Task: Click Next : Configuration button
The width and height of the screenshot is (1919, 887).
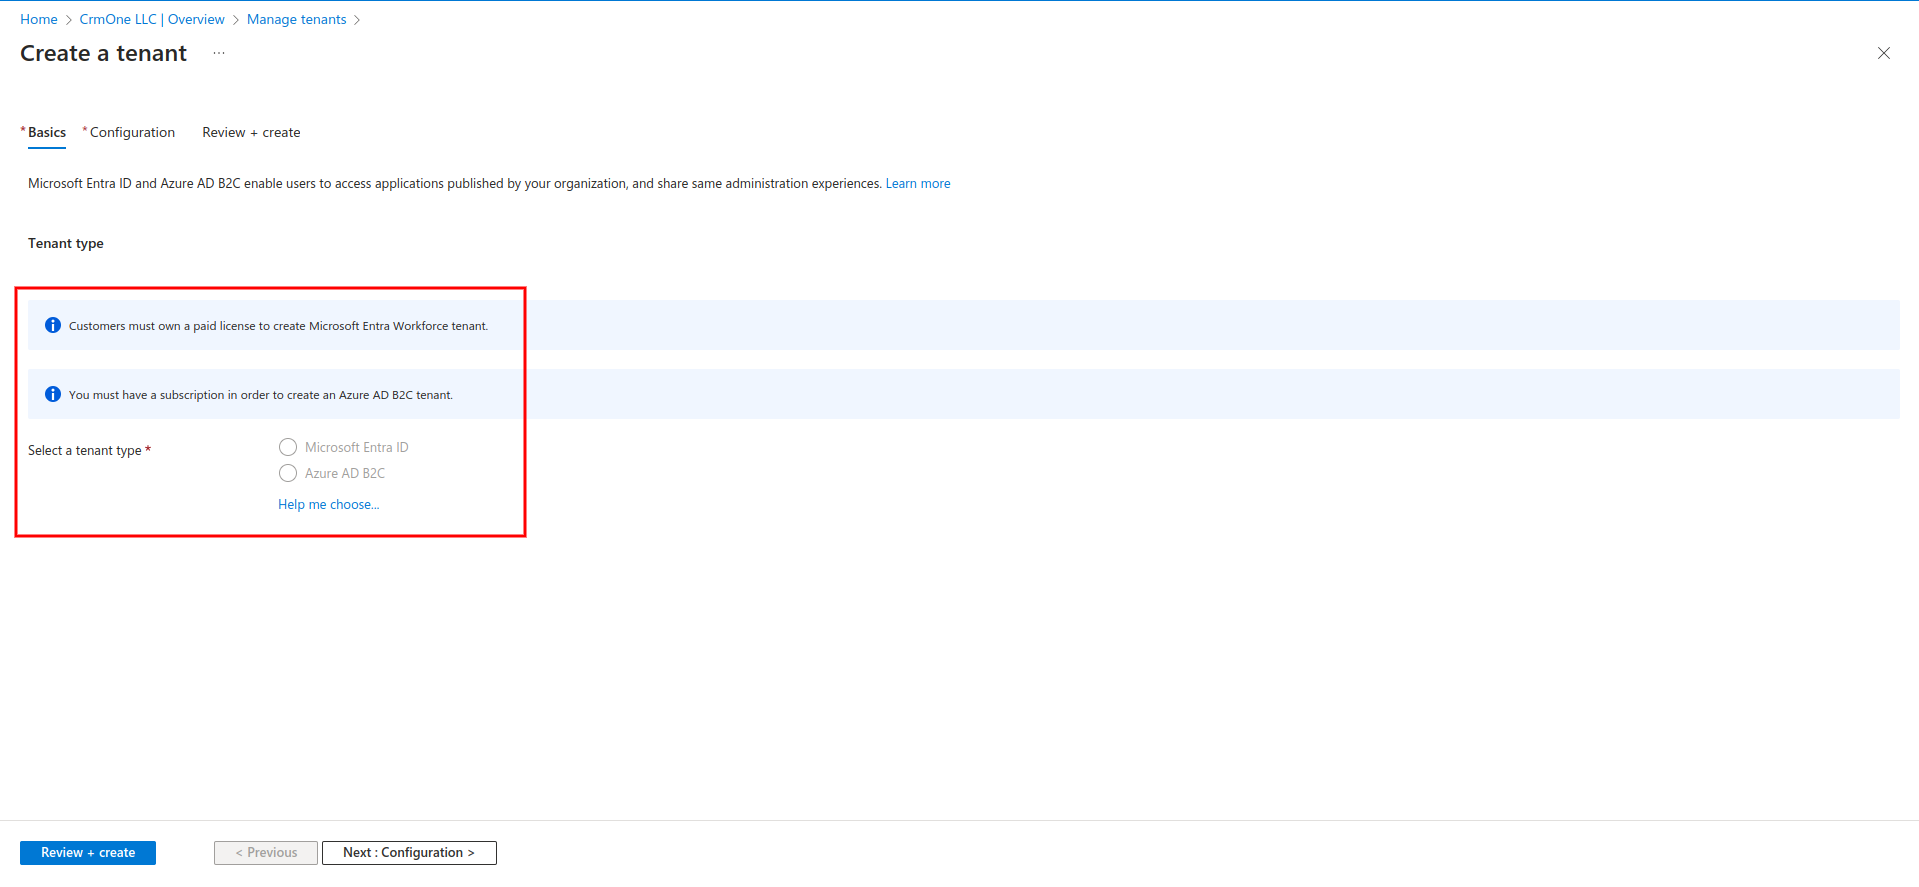Action: pyautogui.click(x=409, y=853)
